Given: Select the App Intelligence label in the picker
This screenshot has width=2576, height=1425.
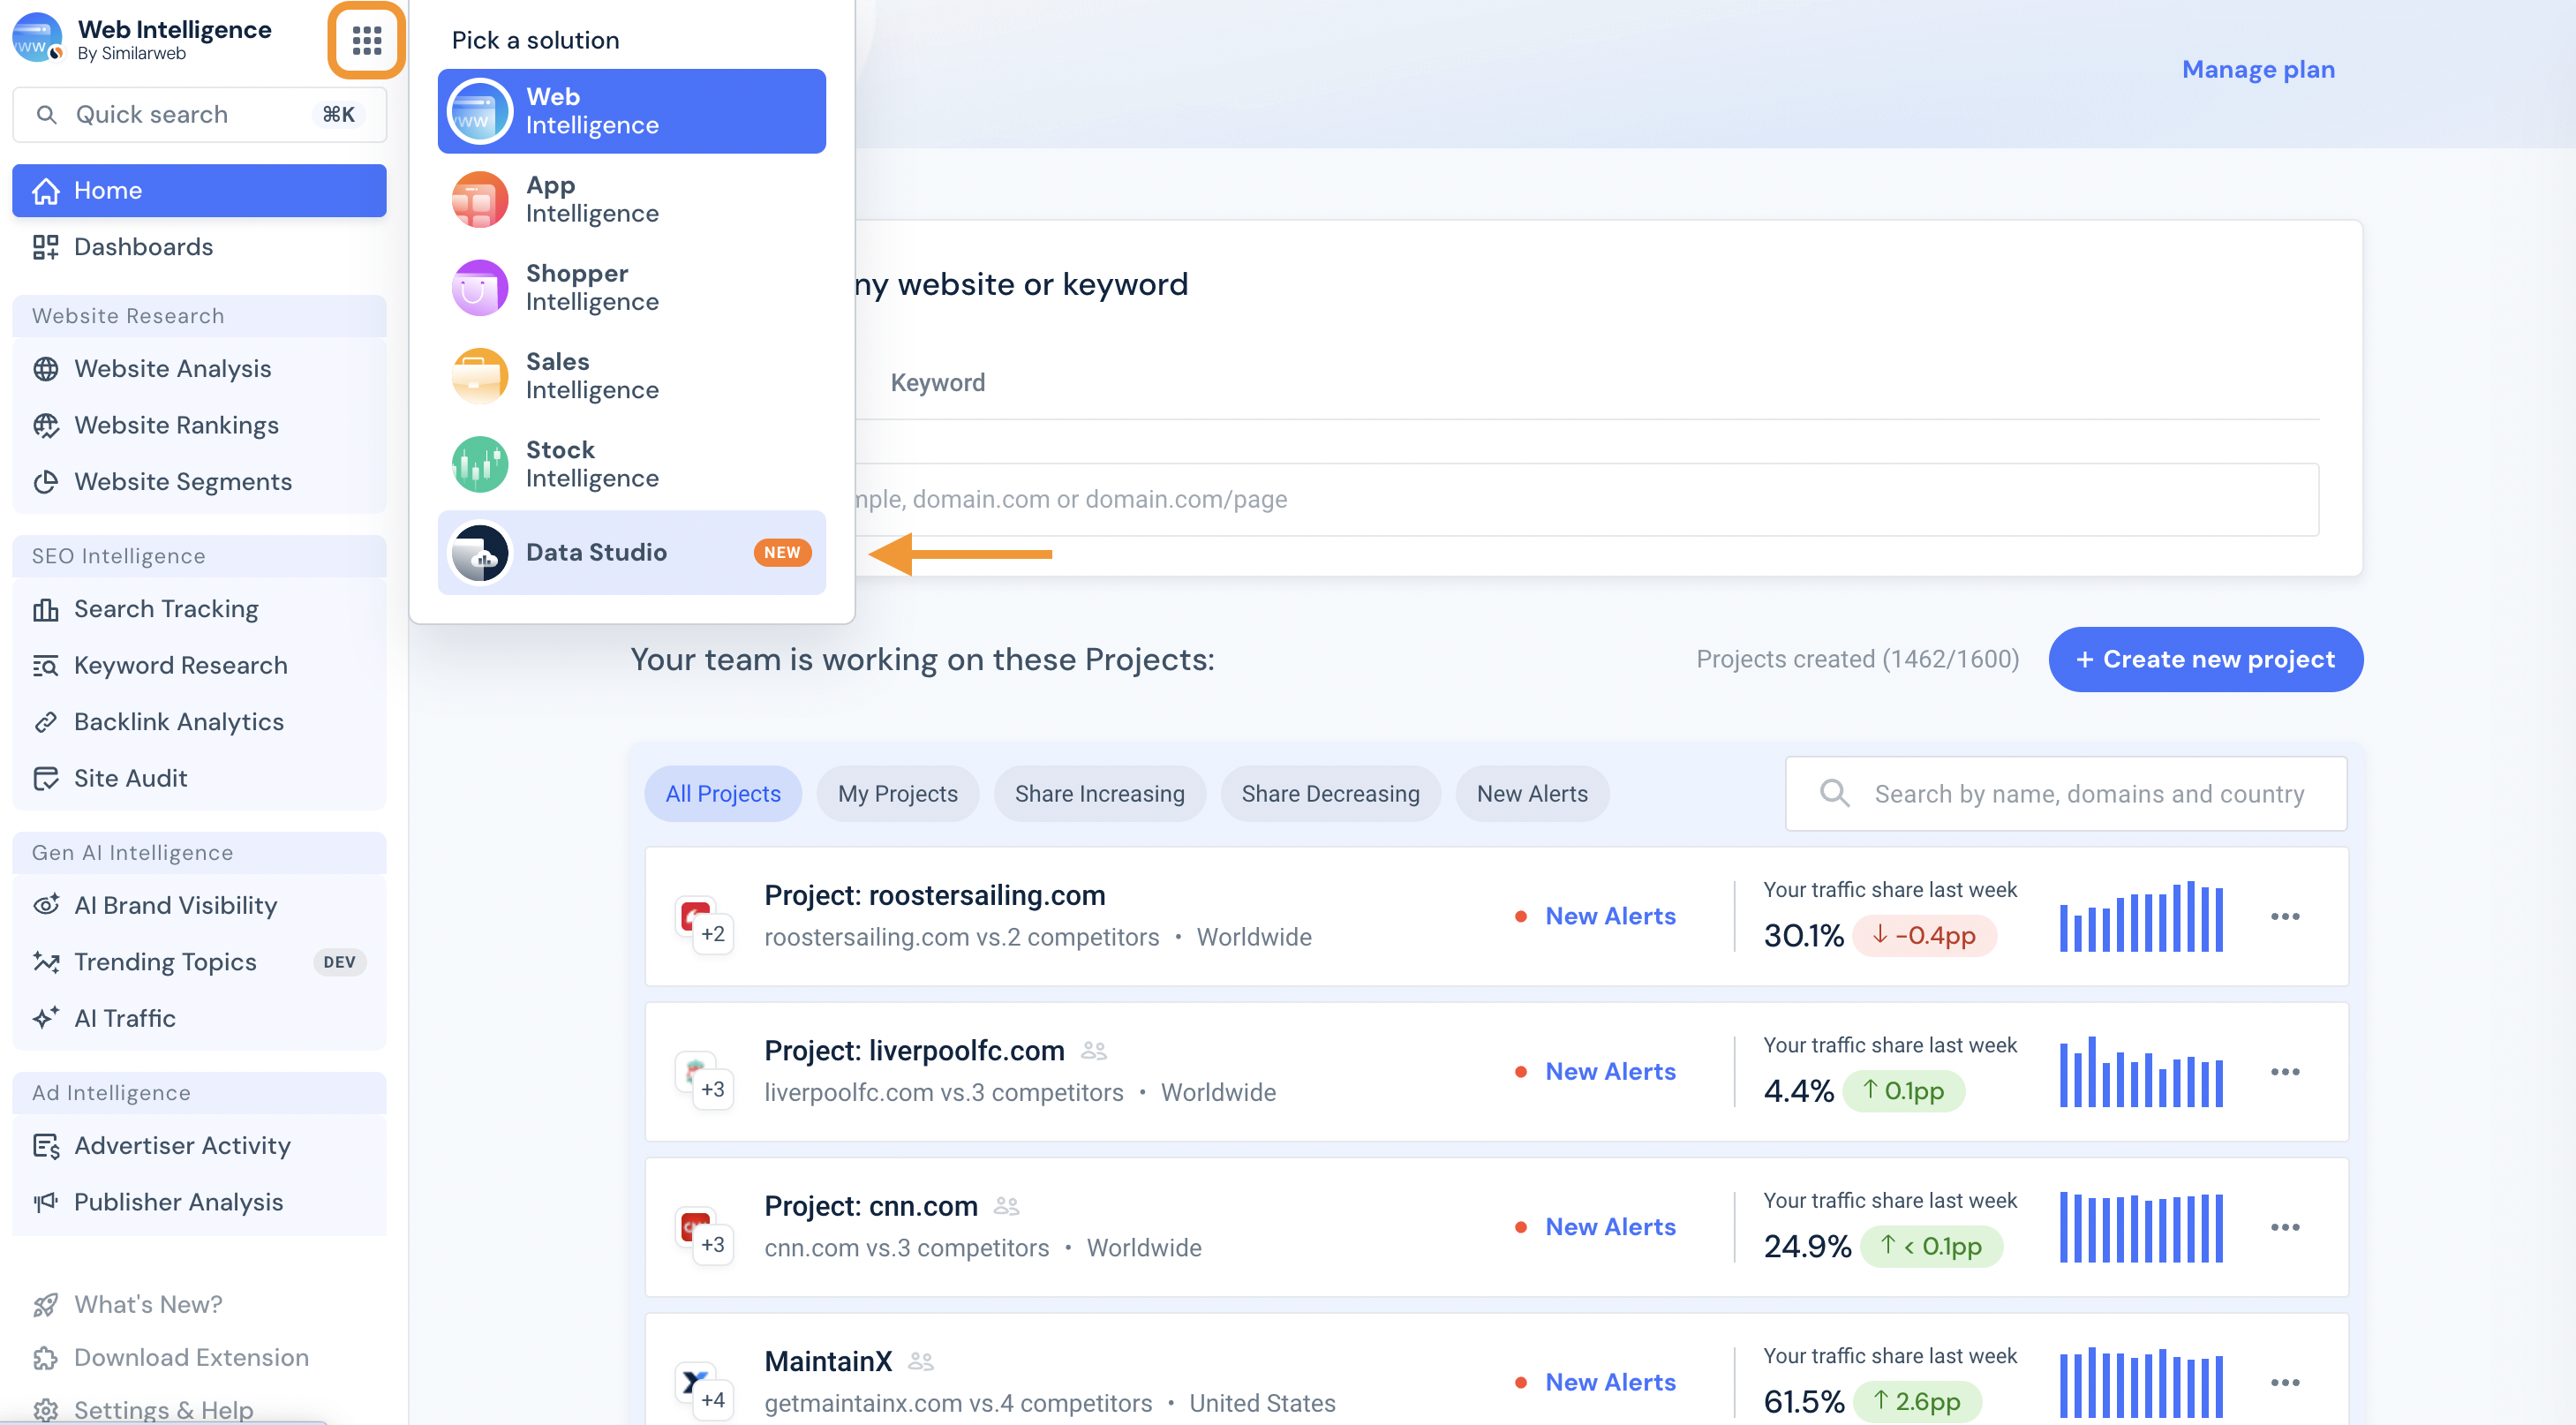Looking at the screenshot, I should click(x=592, y=199).
